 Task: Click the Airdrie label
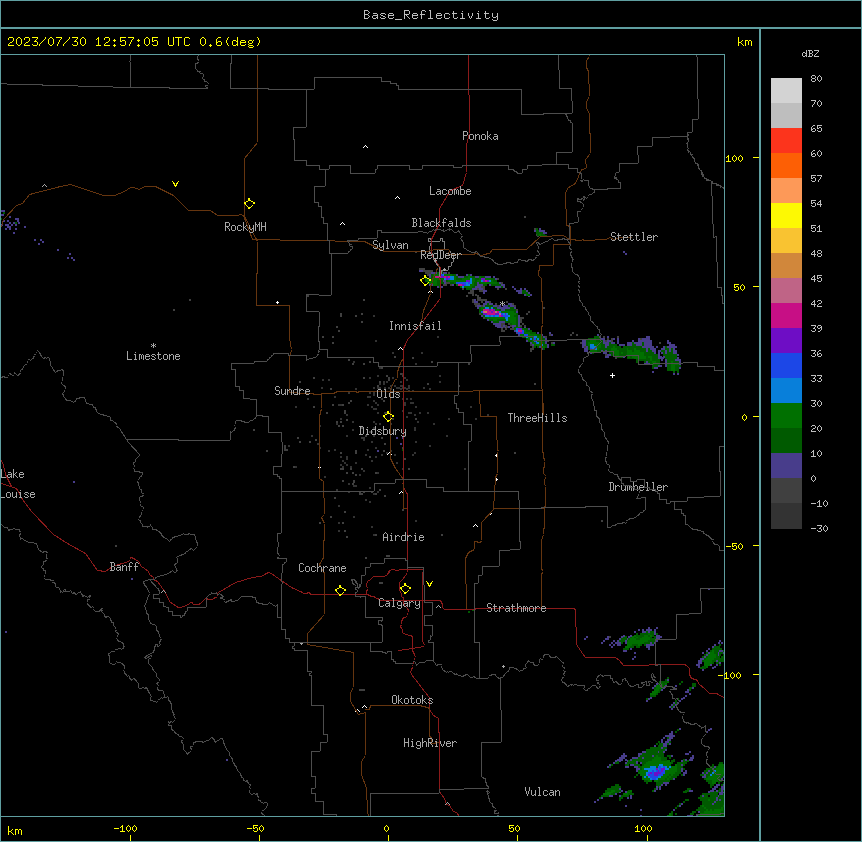pos(403,537)
